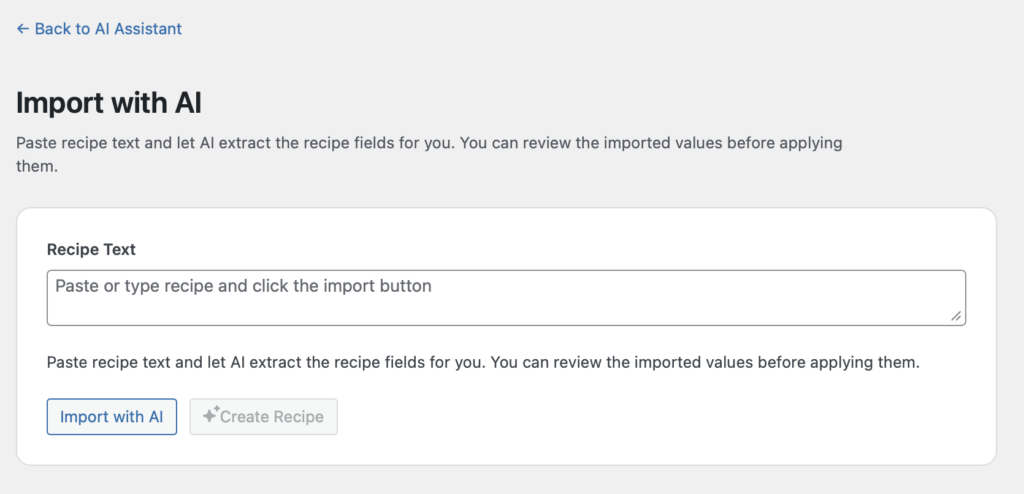Click the helper text below the textarea
The height and width of the screenshot is (494, 1024).
(483, 363)
